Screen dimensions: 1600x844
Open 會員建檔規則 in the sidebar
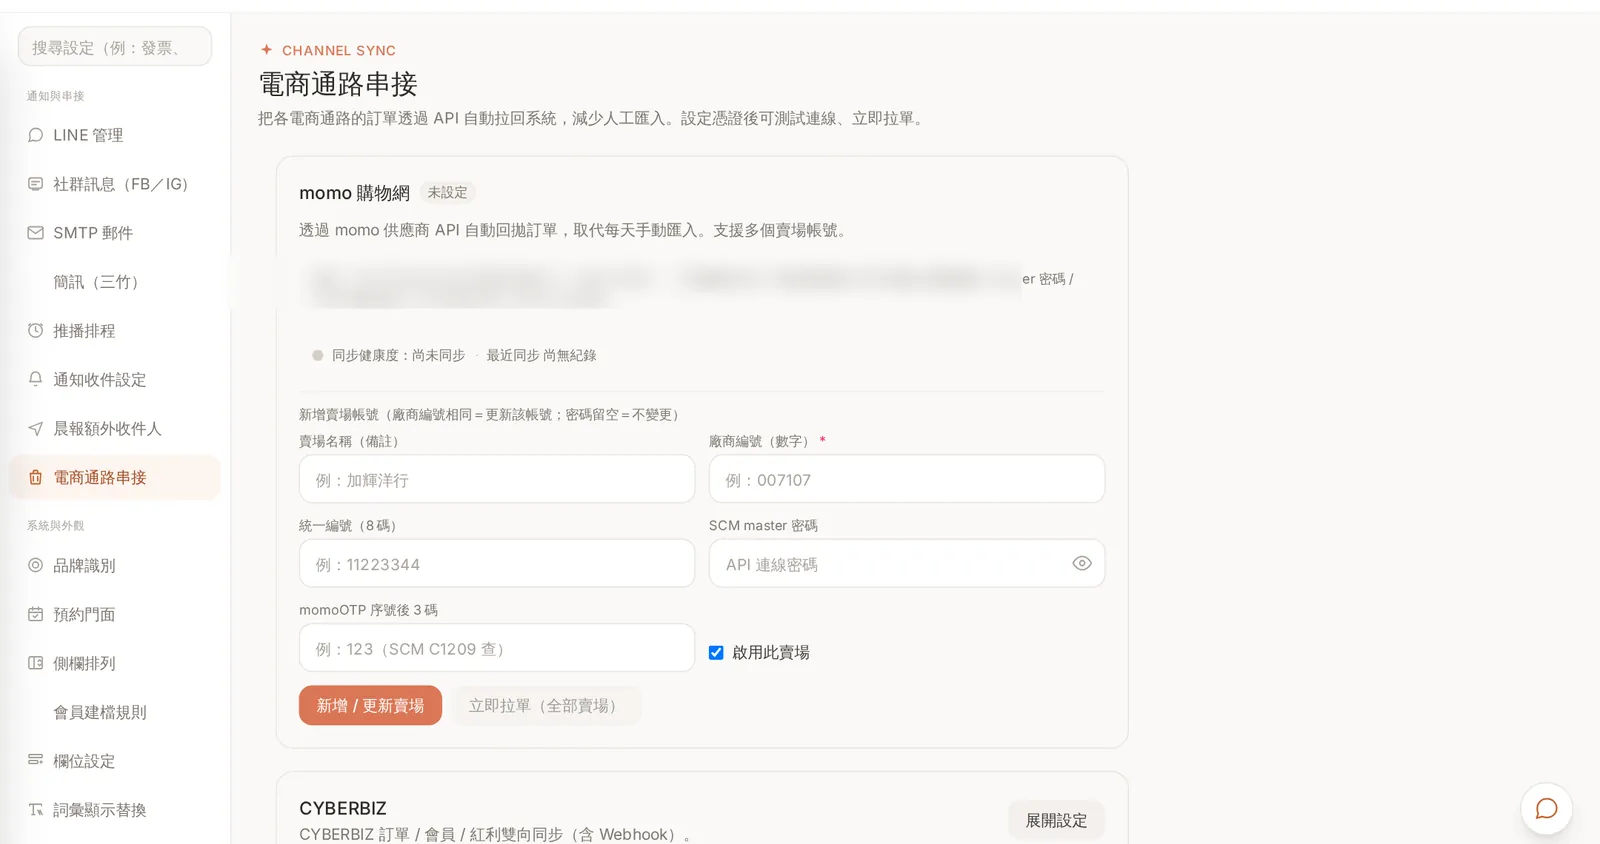(x=100, y=712)
